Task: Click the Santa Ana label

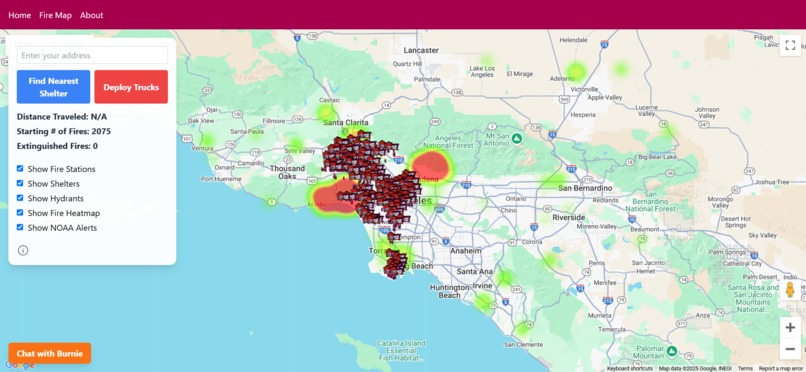Action: 475,271
